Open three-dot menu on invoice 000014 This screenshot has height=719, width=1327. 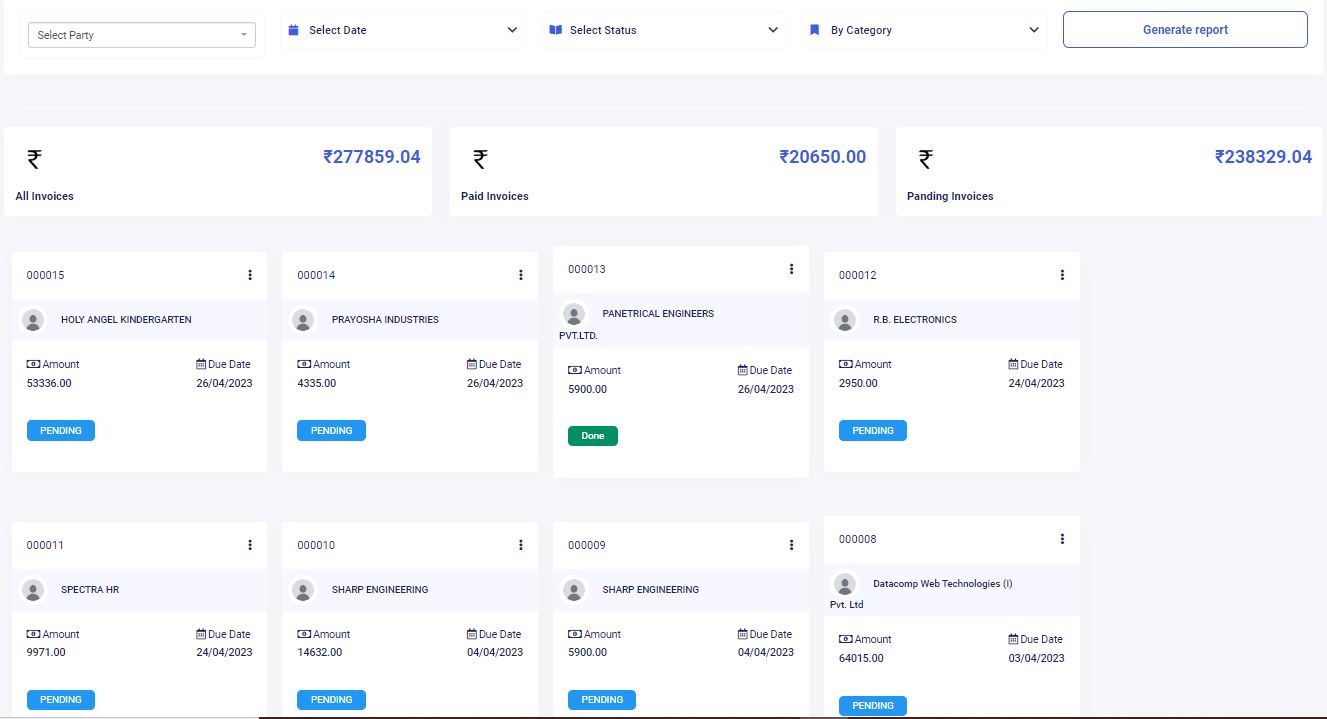pyautogui.click(x=521, y=275)
